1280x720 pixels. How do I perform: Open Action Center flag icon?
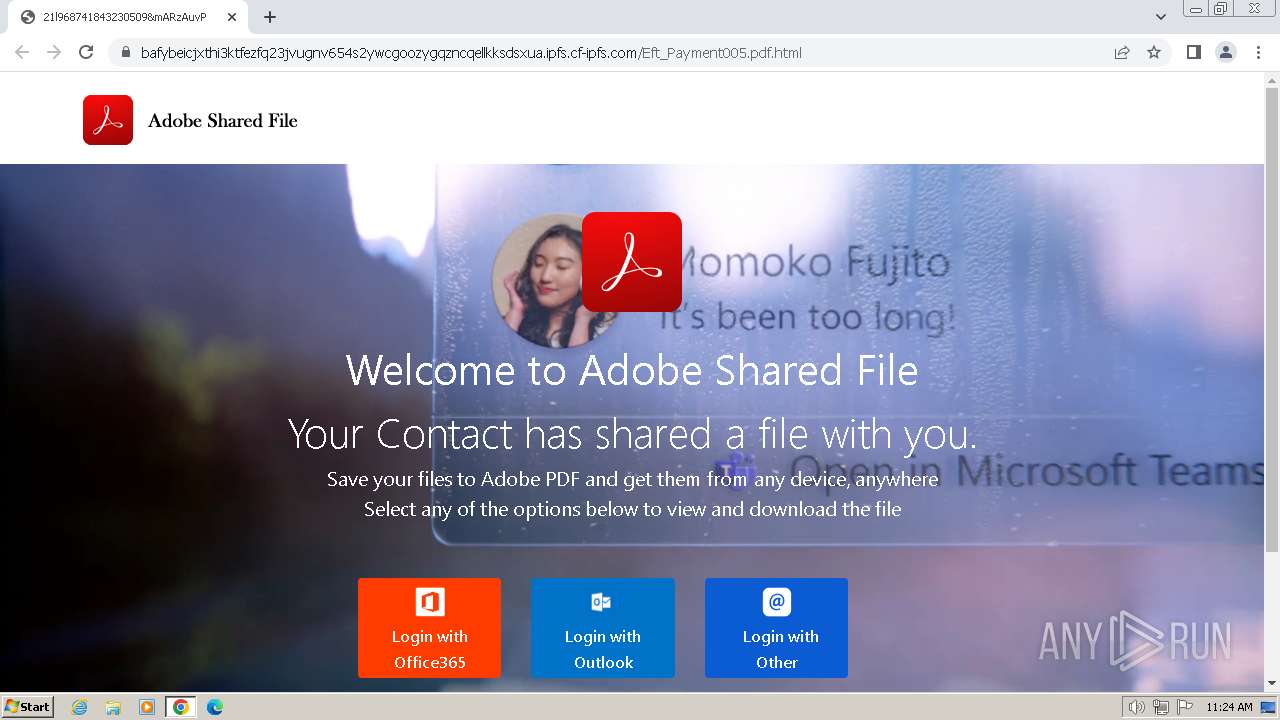coord(1185,707)
